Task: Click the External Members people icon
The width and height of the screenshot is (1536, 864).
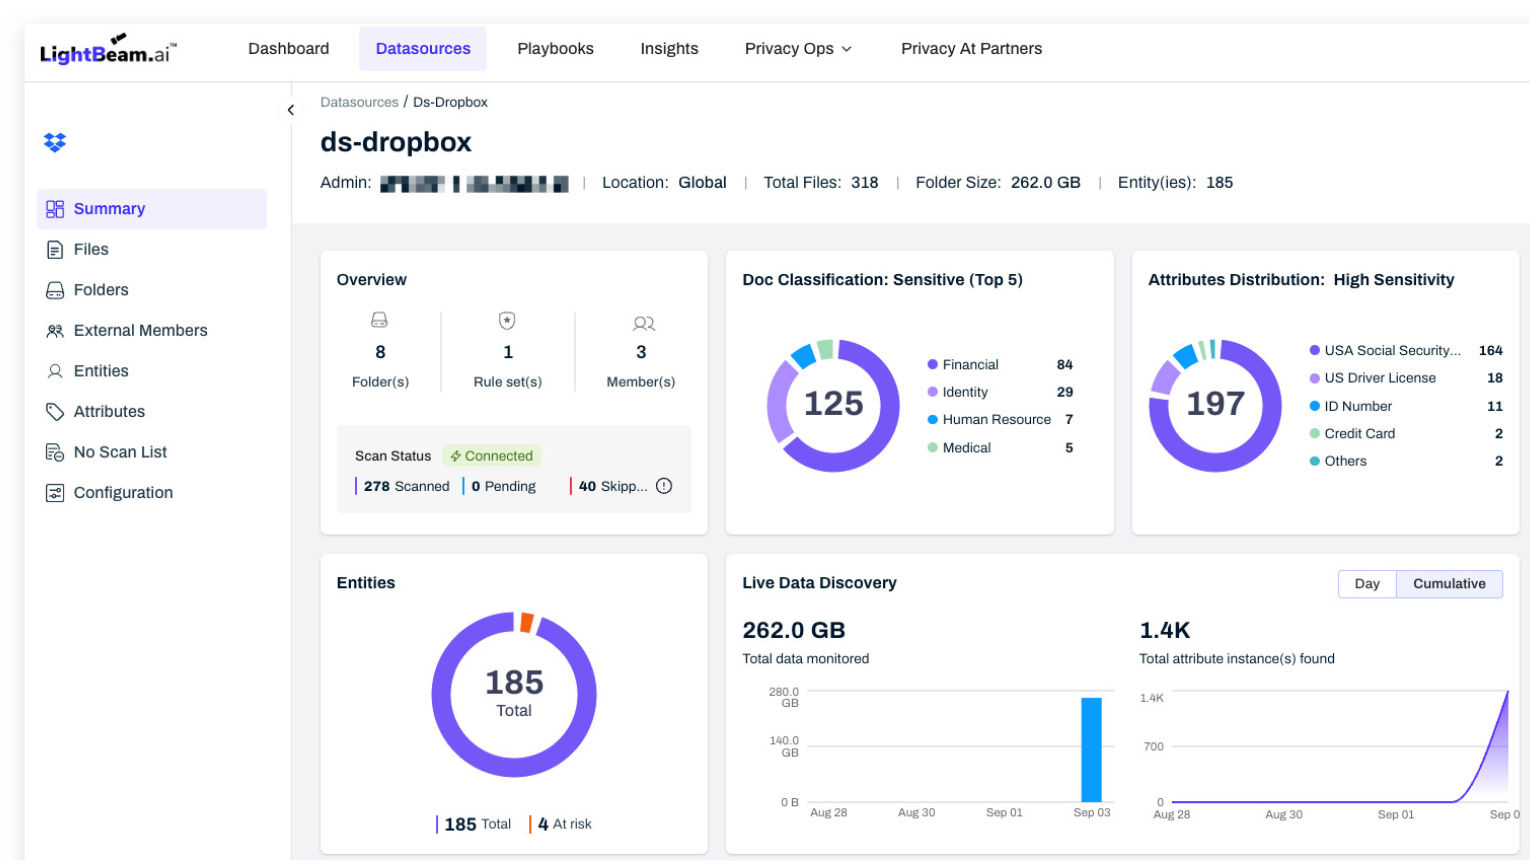Action: [x=55, y=331]
